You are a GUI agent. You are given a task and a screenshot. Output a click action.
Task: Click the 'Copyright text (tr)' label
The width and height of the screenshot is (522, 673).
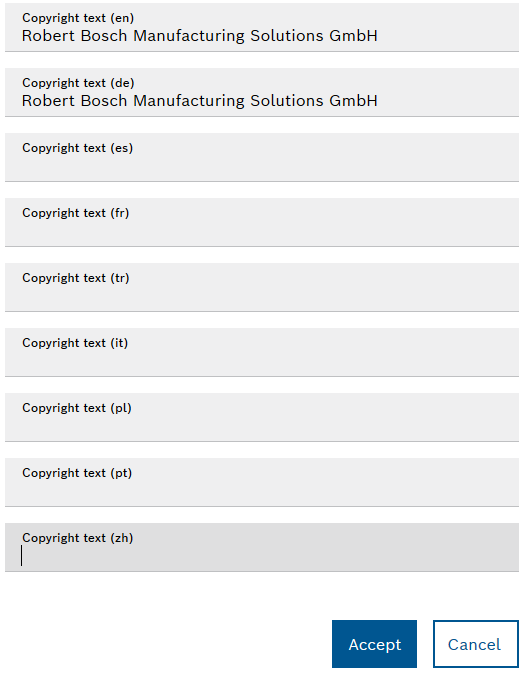point(76,278)
